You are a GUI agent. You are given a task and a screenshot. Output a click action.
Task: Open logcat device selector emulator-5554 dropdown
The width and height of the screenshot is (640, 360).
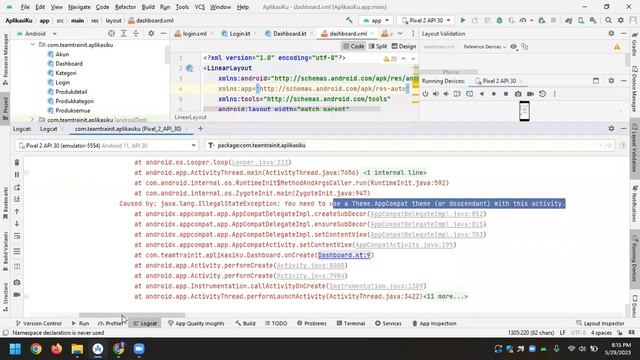107,145
